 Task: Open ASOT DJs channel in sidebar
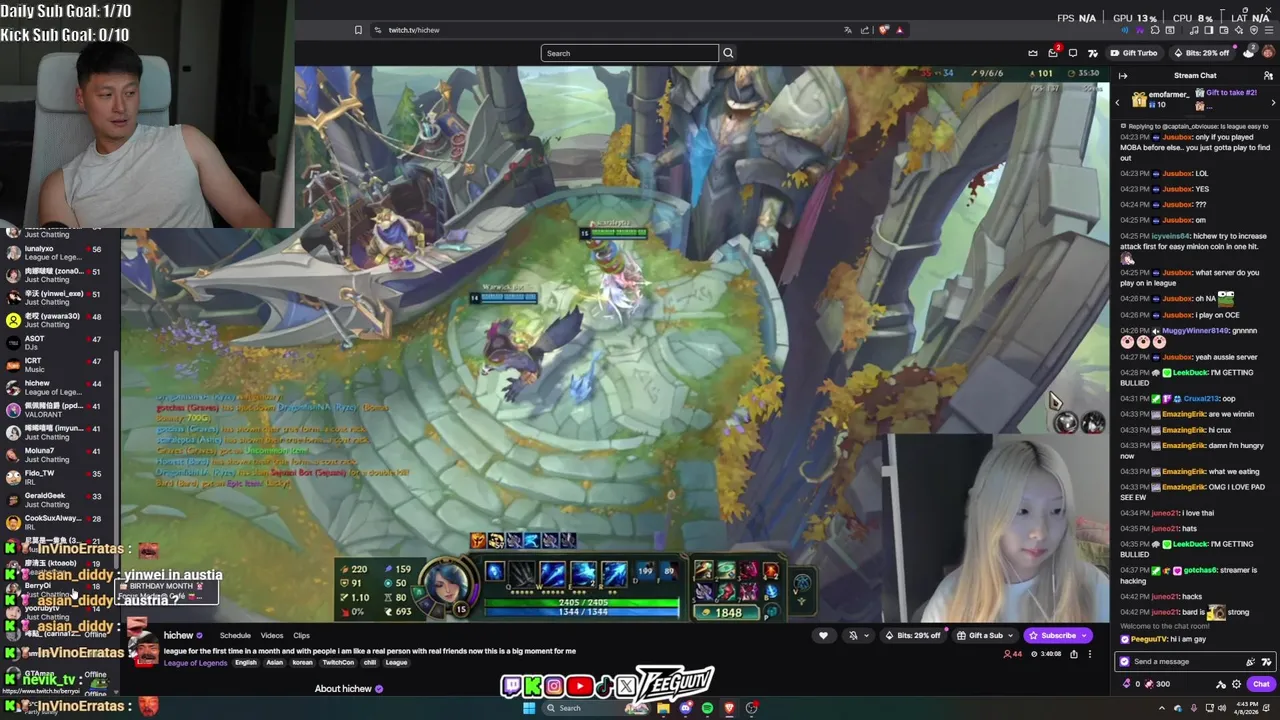pyautogui.click(x=60, y=343)
